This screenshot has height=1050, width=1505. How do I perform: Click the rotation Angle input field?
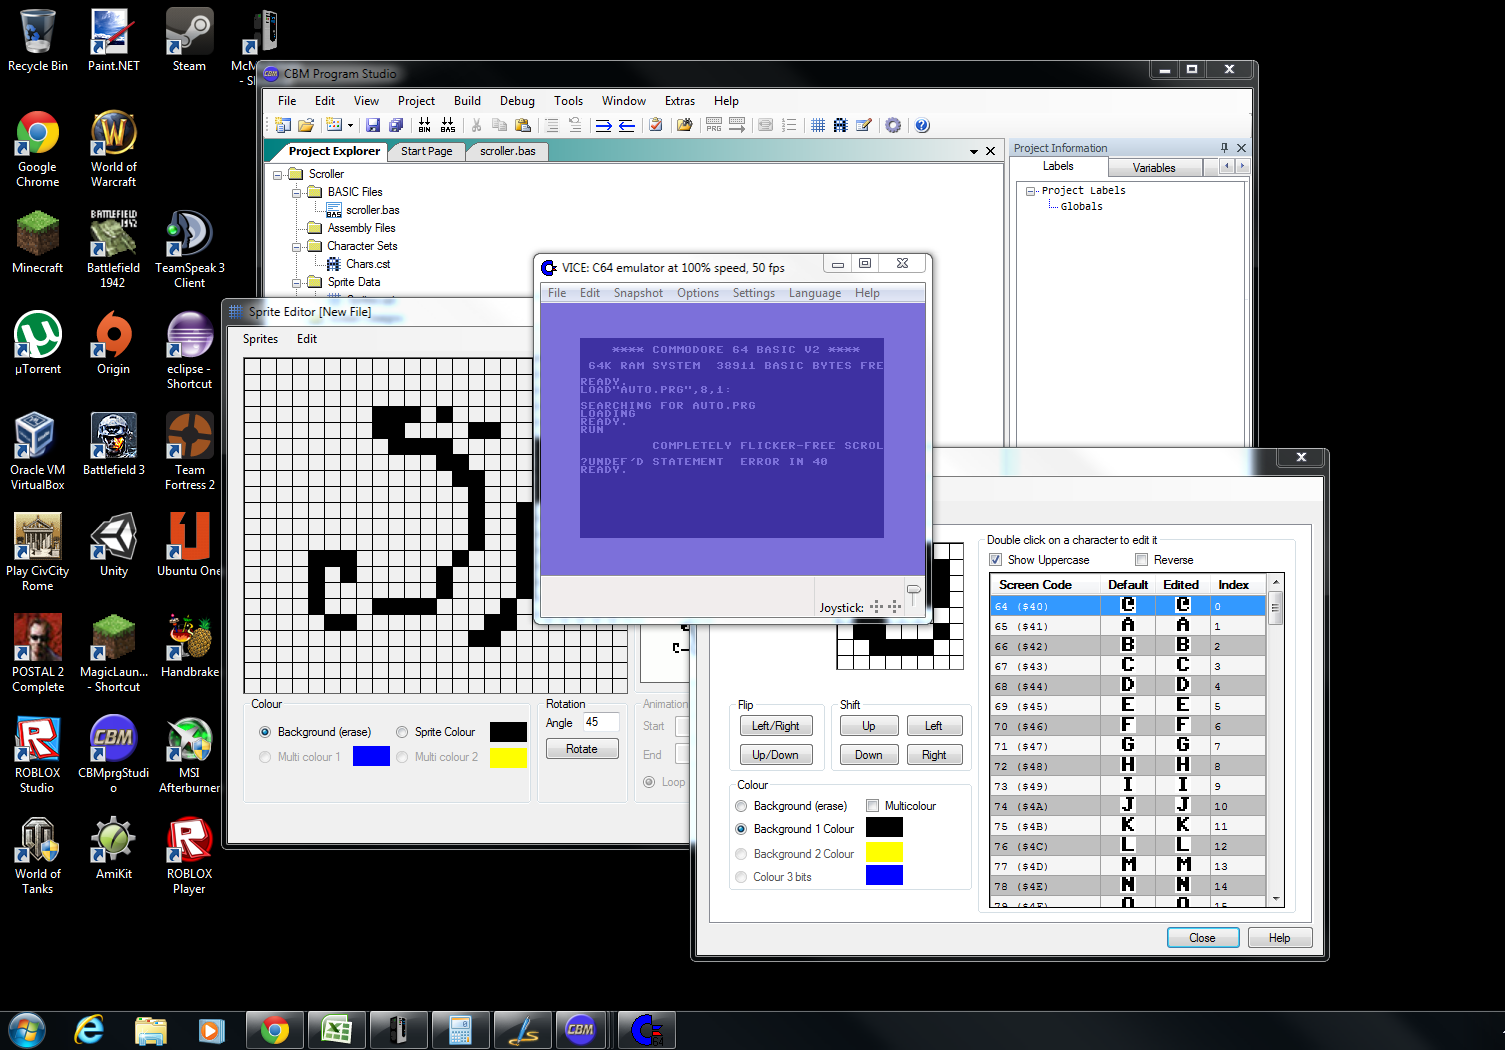pos(600,722)
